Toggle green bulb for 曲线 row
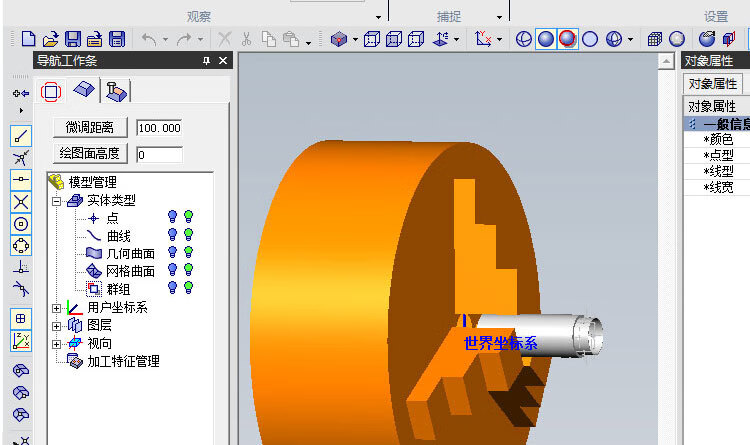Image resolution: width=750 pixels, height=445 pixels. (x=188, y=234)
